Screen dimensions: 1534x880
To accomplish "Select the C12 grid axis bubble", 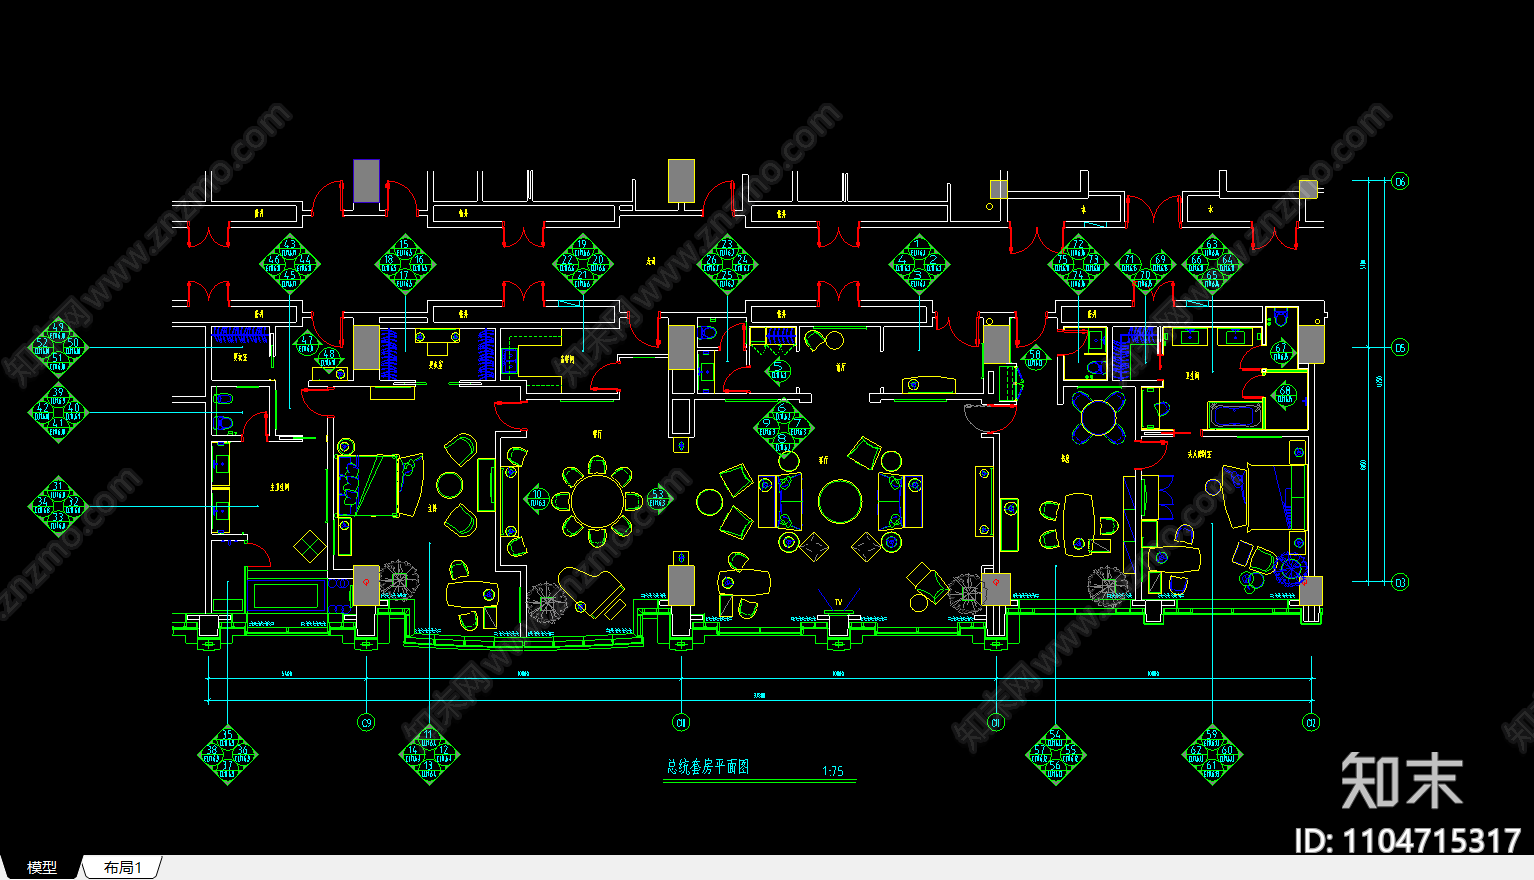I will coord(1311,722).
